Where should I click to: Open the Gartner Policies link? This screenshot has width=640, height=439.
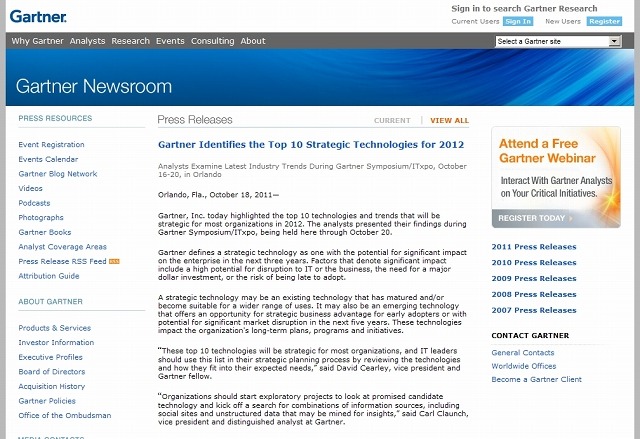coord(47,401)
